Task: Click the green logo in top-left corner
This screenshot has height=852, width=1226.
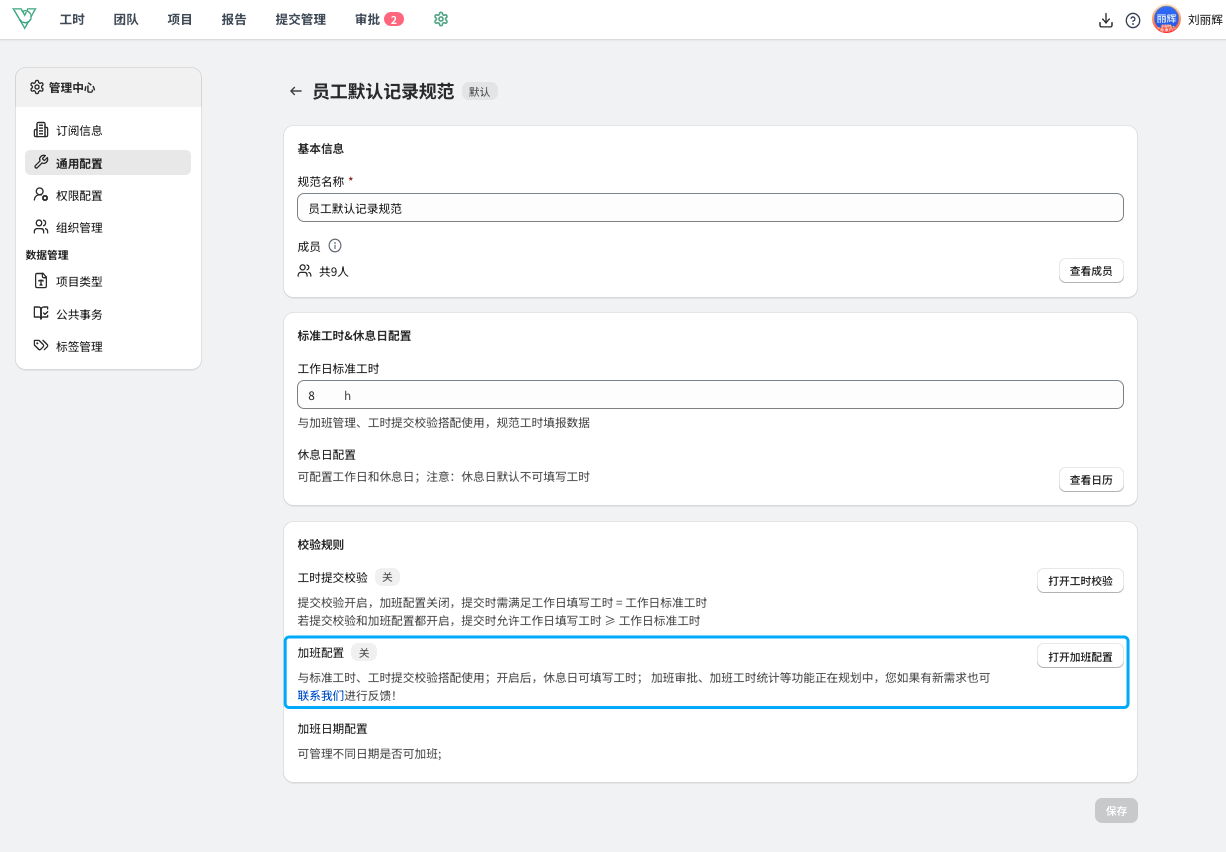Action: coord(24,19)
